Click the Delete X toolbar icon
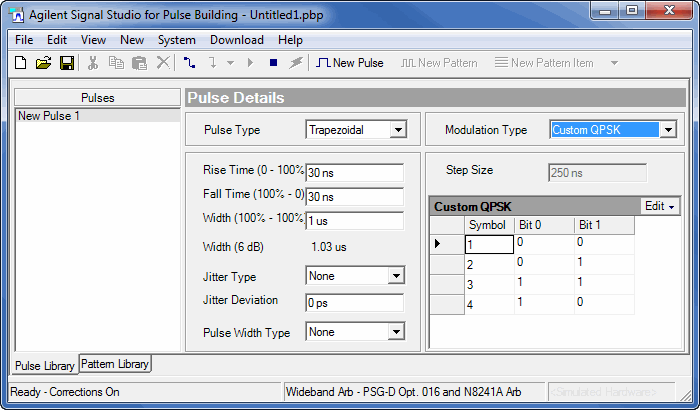The width and height of the screenshot is (700, 410). 163,63
